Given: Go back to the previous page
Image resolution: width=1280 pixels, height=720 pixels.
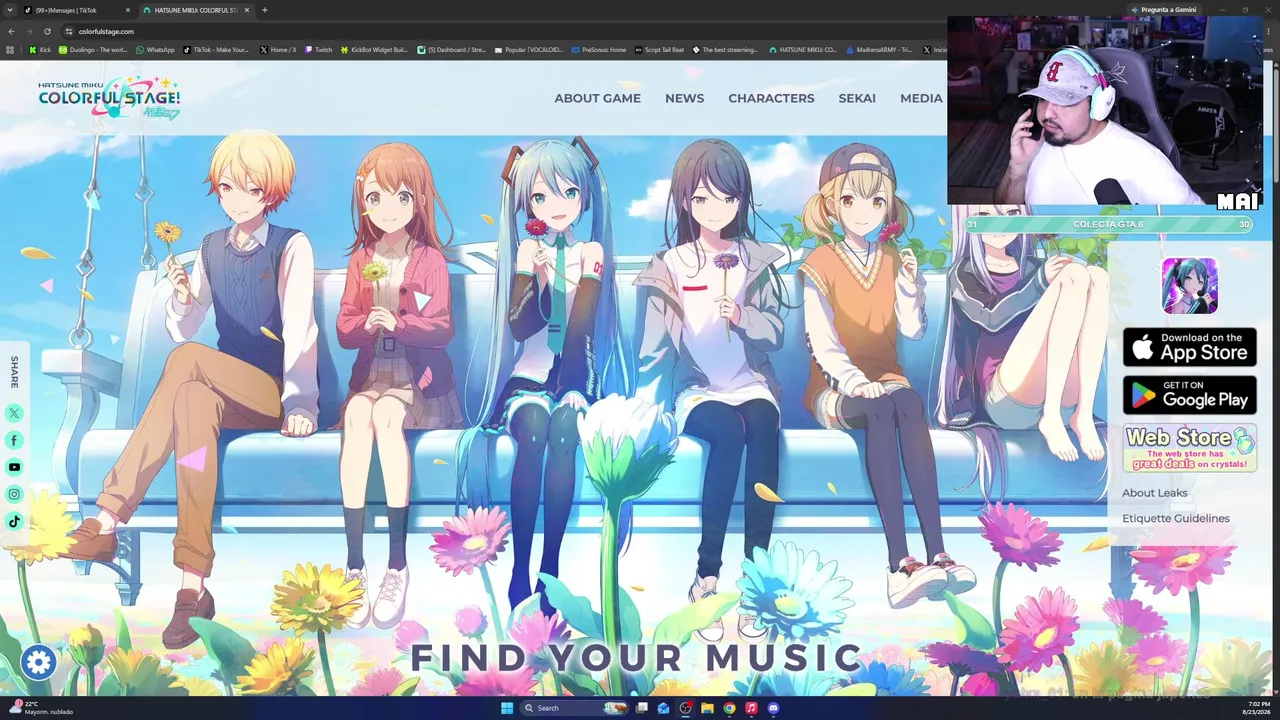Looking at the screenshot, I should [11, 31].
